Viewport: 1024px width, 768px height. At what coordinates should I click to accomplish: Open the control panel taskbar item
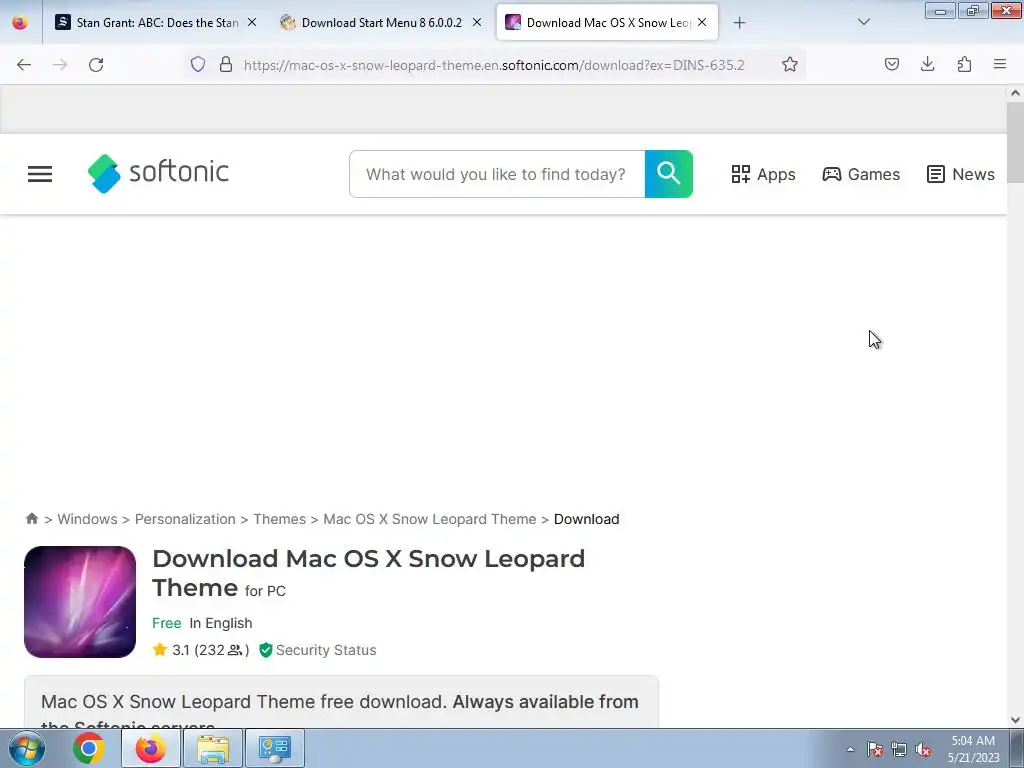[275, 748]
